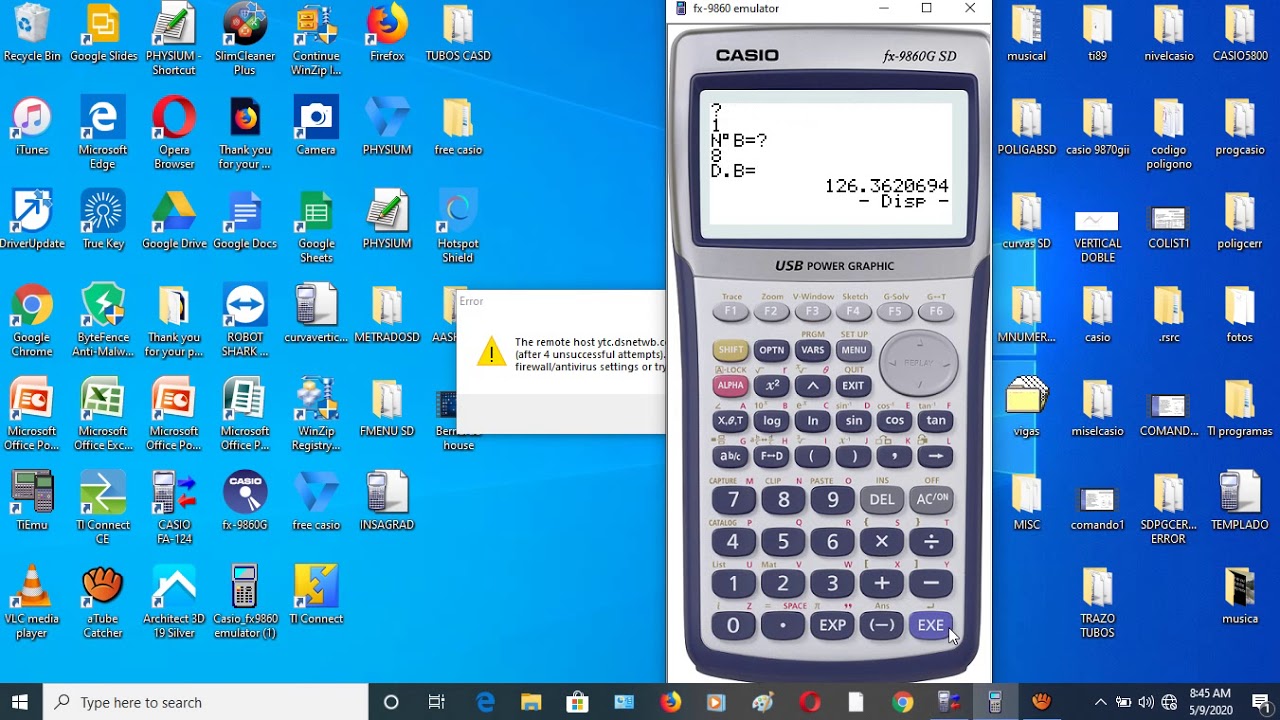Select the Architect 3D desktop icon
Image resolution: width=1280 pixels, height=720 pixels.
174,603
